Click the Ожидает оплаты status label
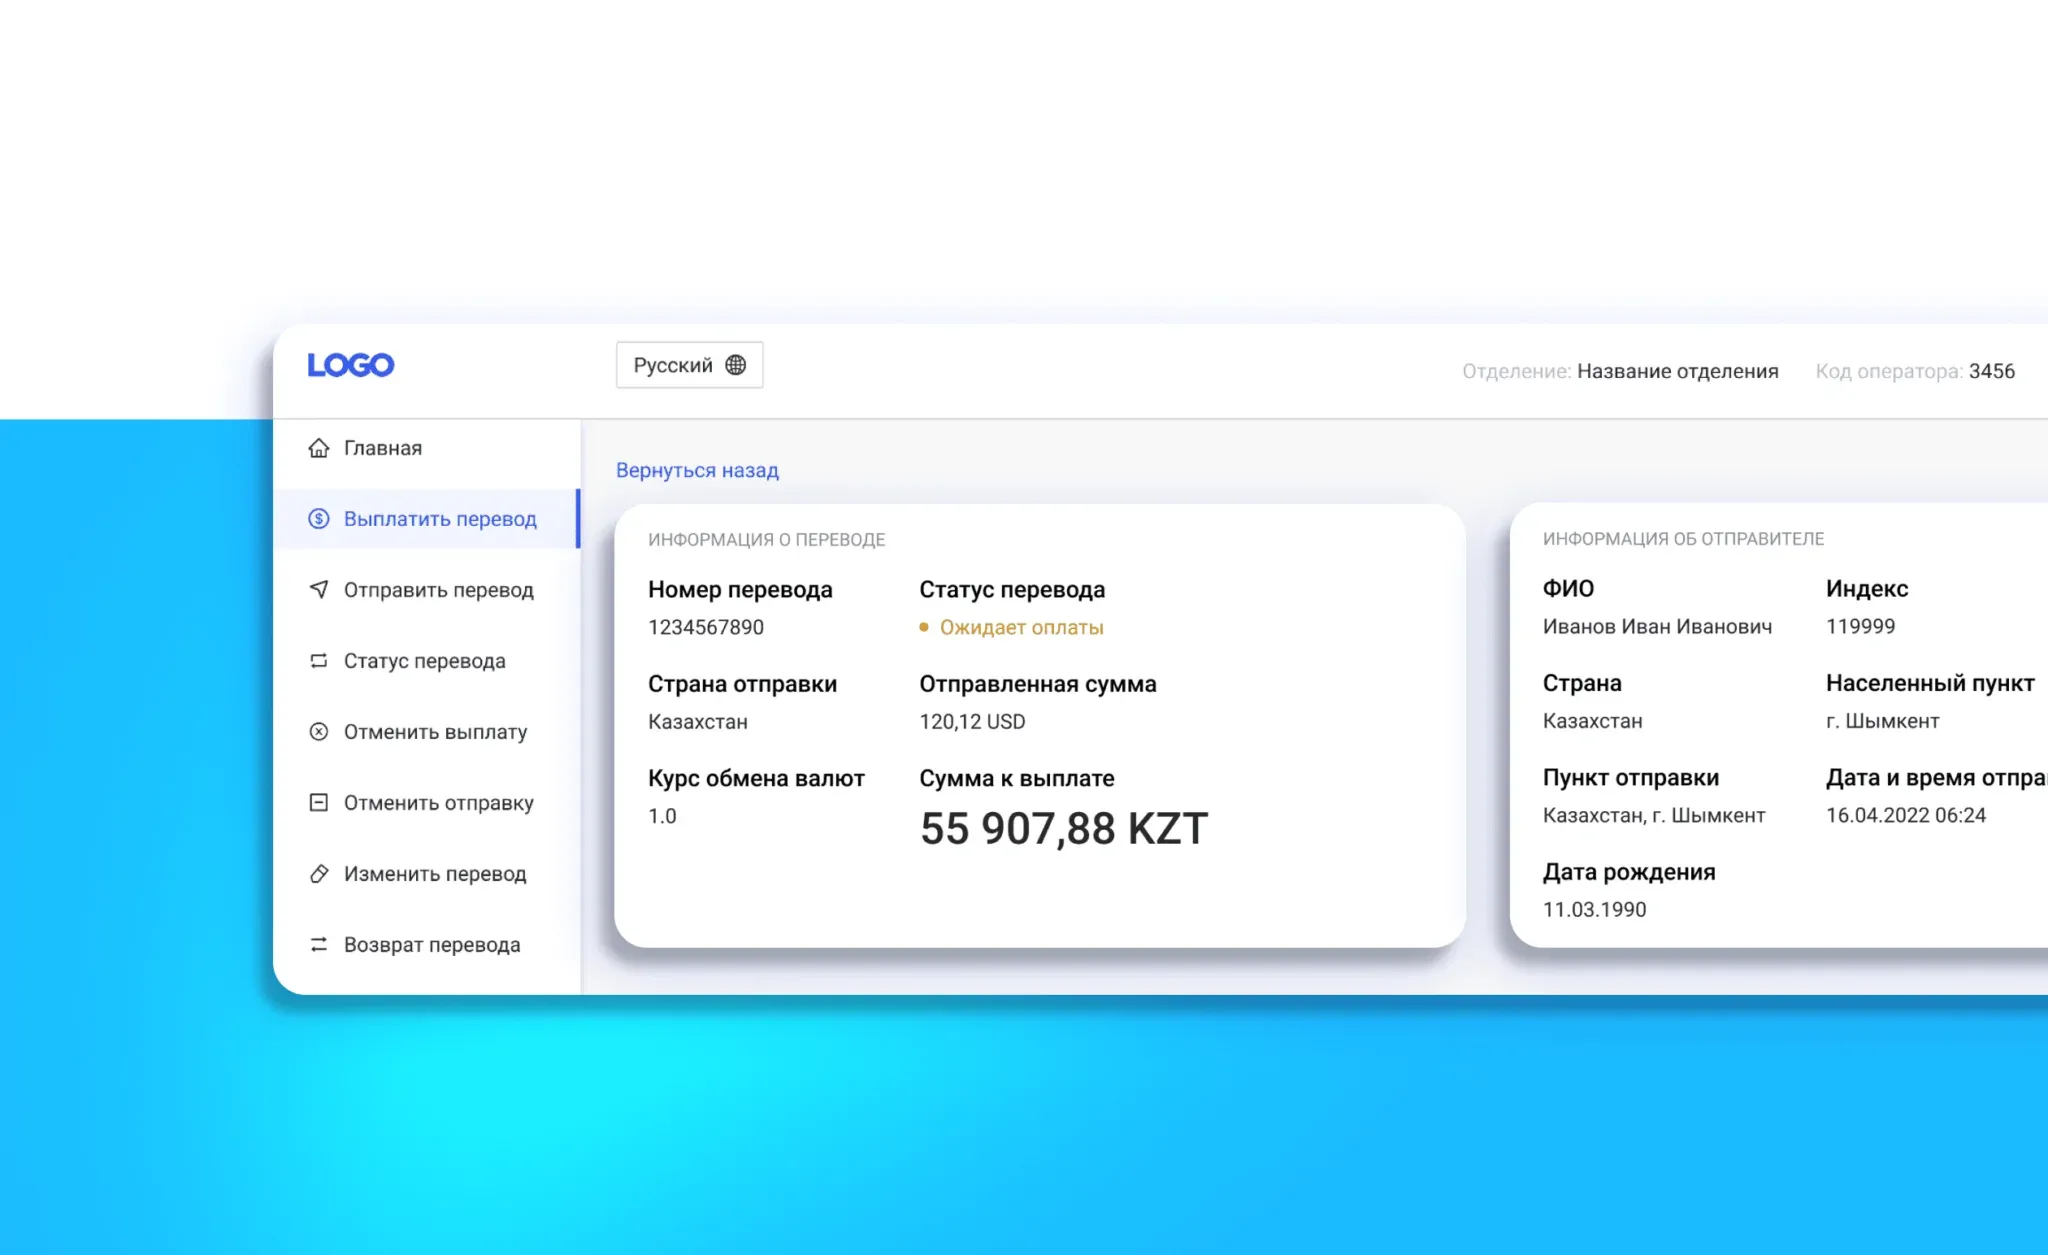This screenshot has height=1255, width=2048. [x=1021, y=628]
